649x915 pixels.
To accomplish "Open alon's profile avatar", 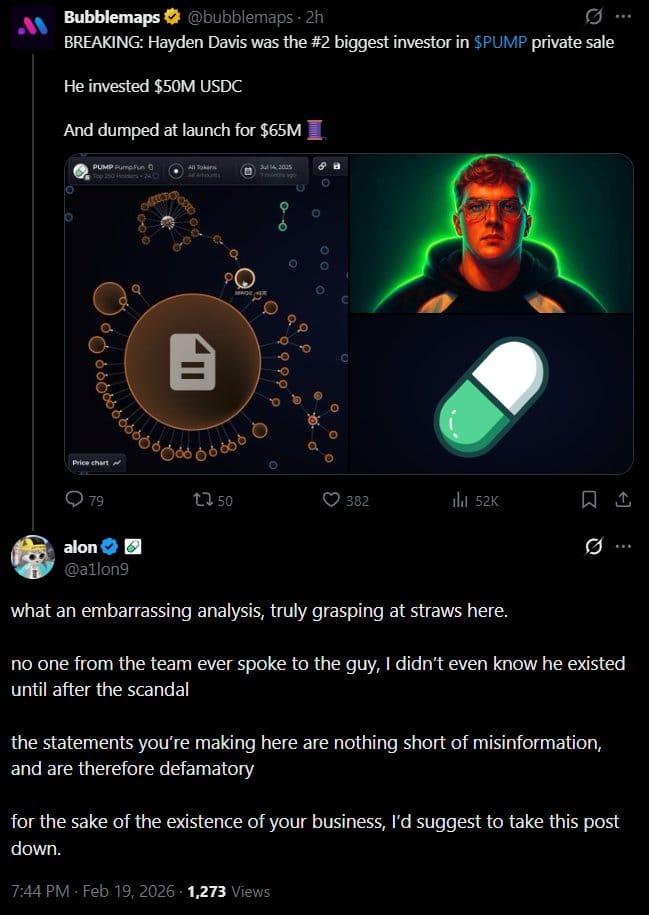I will click(x=33, y=556).
